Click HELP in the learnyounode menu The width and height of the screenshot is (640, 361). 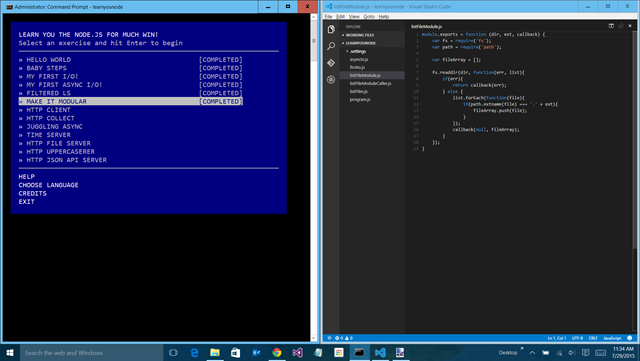pos(27,177)
